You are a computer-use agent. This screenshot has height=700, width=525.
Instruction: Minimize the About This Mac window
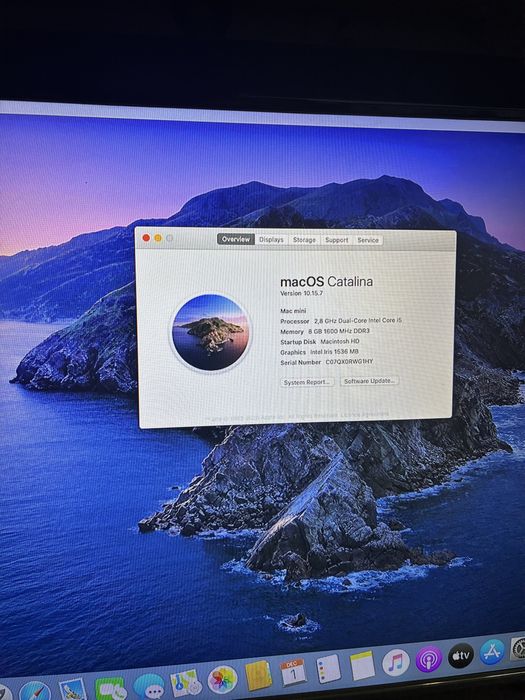158,238
